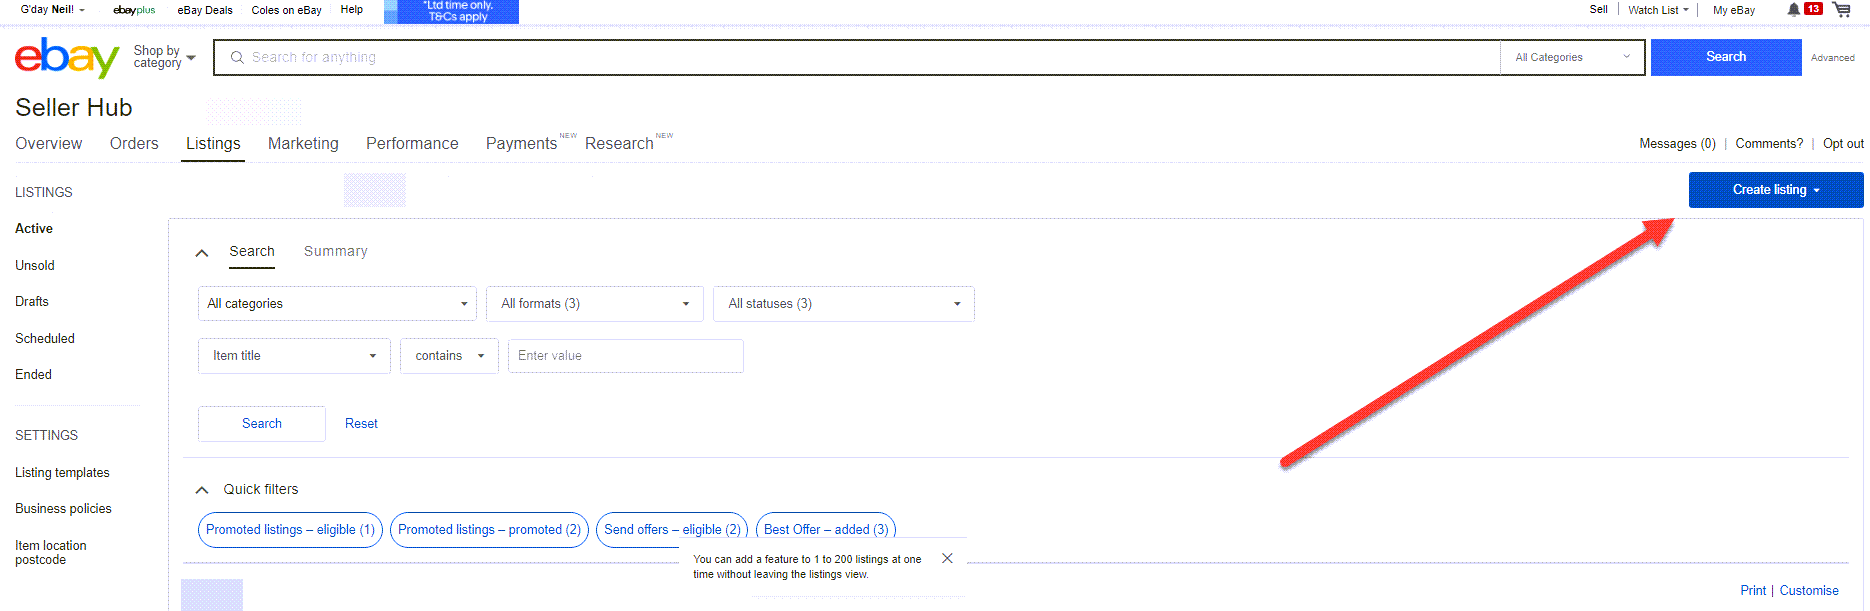This screenshot has width=1870, height=611.
Task: Open the All formats (3) dropdown
Action: coord(595,304)
